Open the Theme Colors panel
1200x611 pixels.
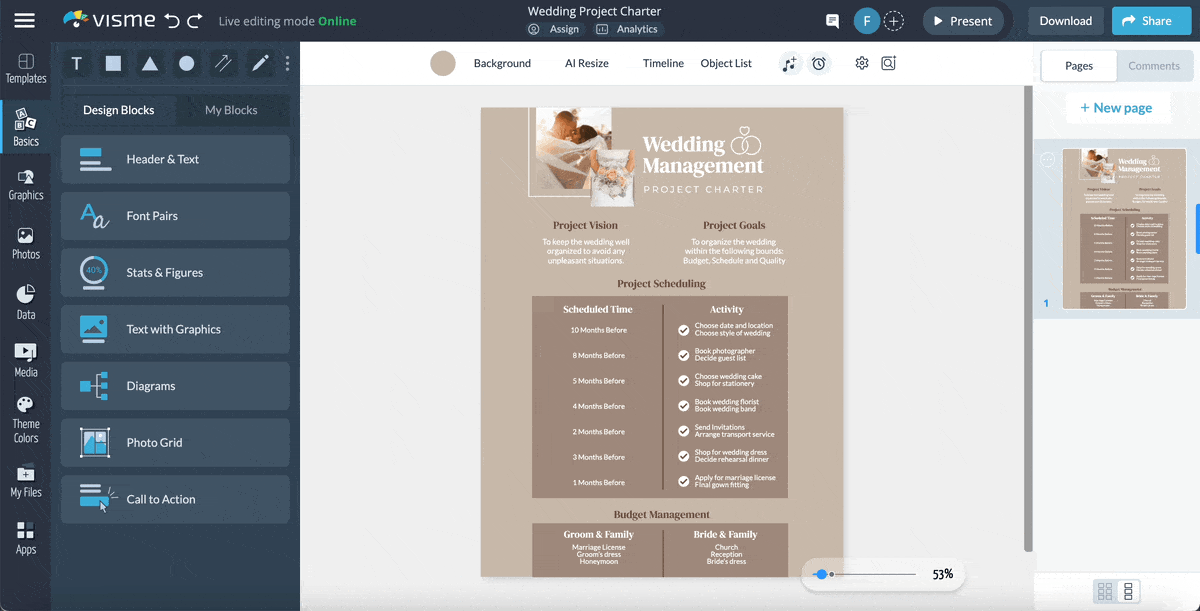click(25, 414)
